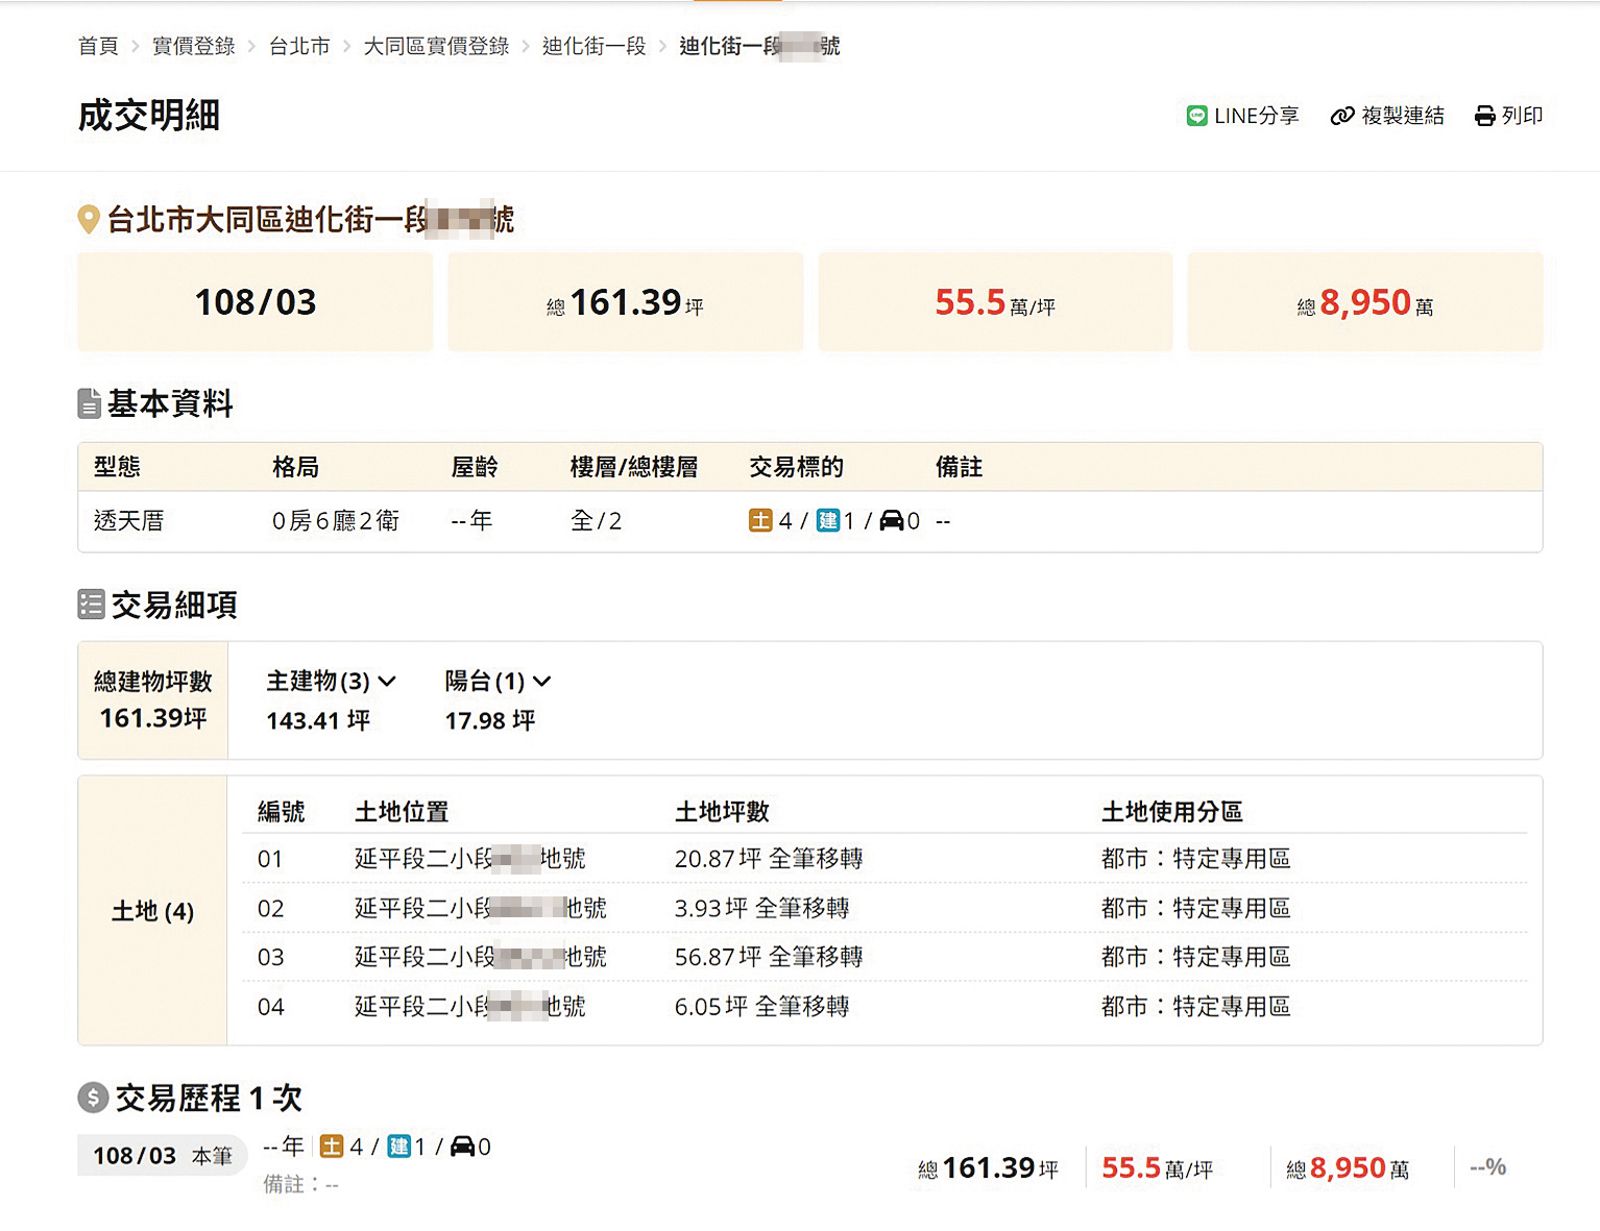The width and height of the screenshot is (1600, 1231).
Task: Open 實價登錄 breadcrumb link
Action: [193, 46]
